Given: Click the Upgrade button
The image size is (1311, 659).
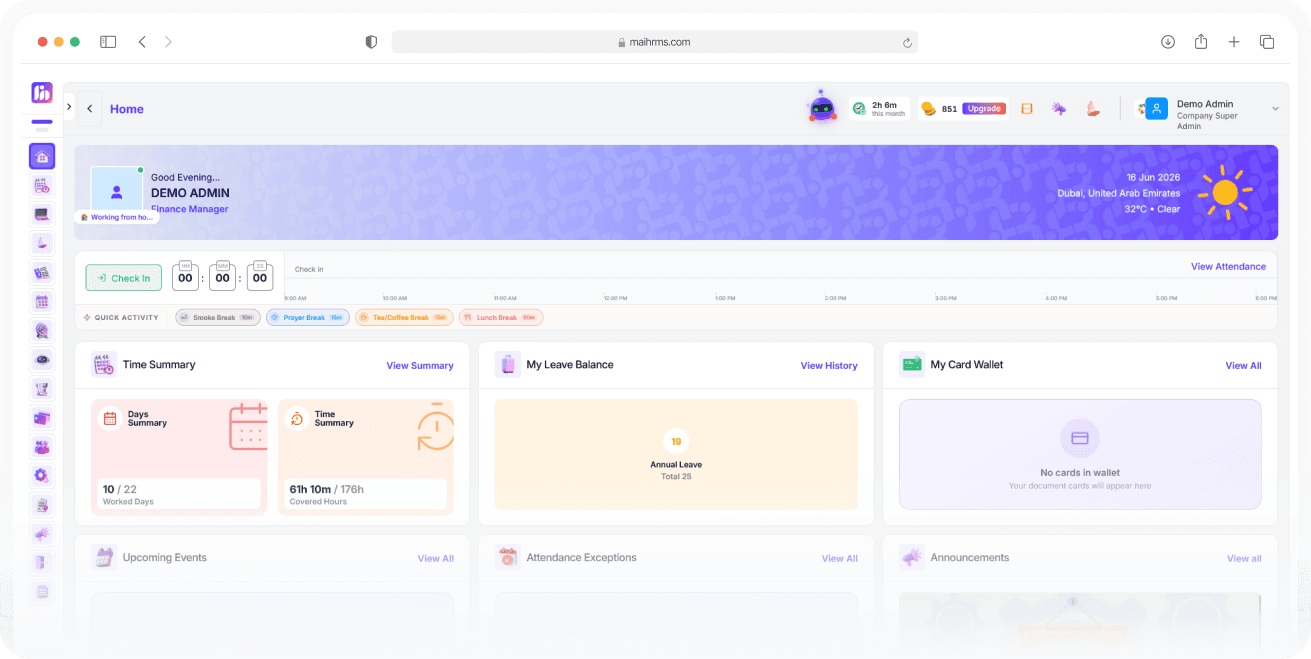Looking at the screenshot, I should 984,108.
